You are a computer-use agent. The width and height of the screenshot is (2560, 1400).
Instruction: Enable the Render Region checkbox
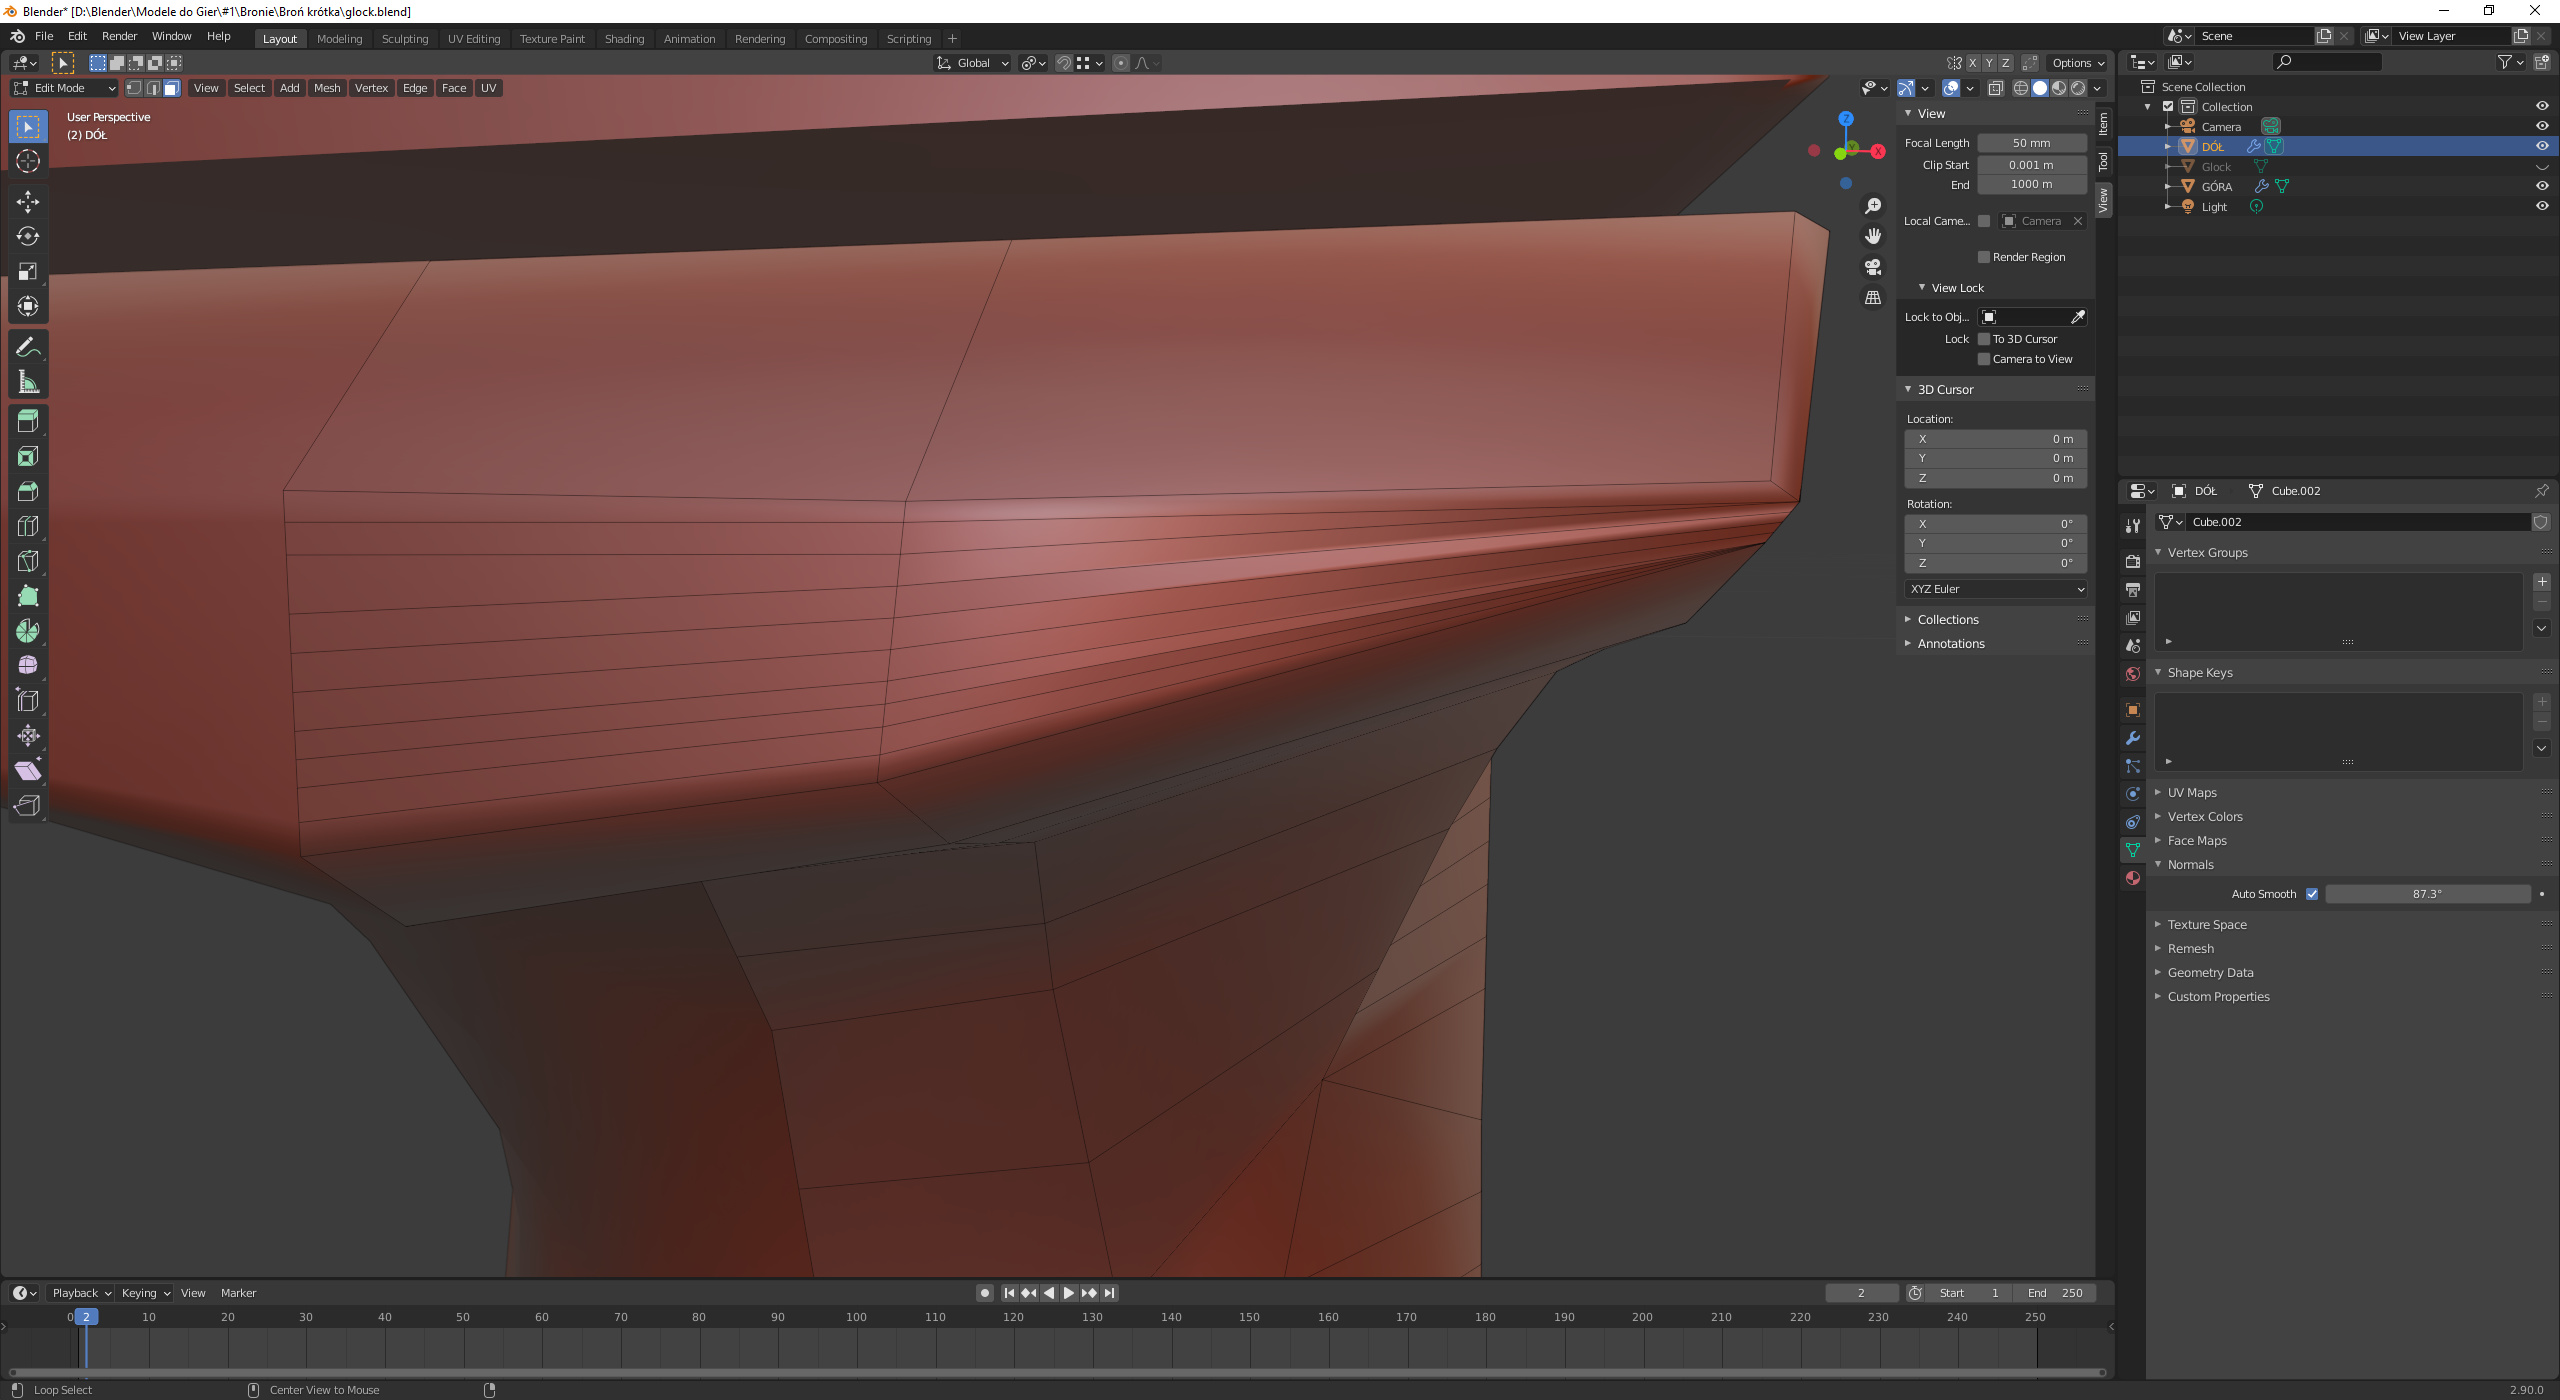1984,257
